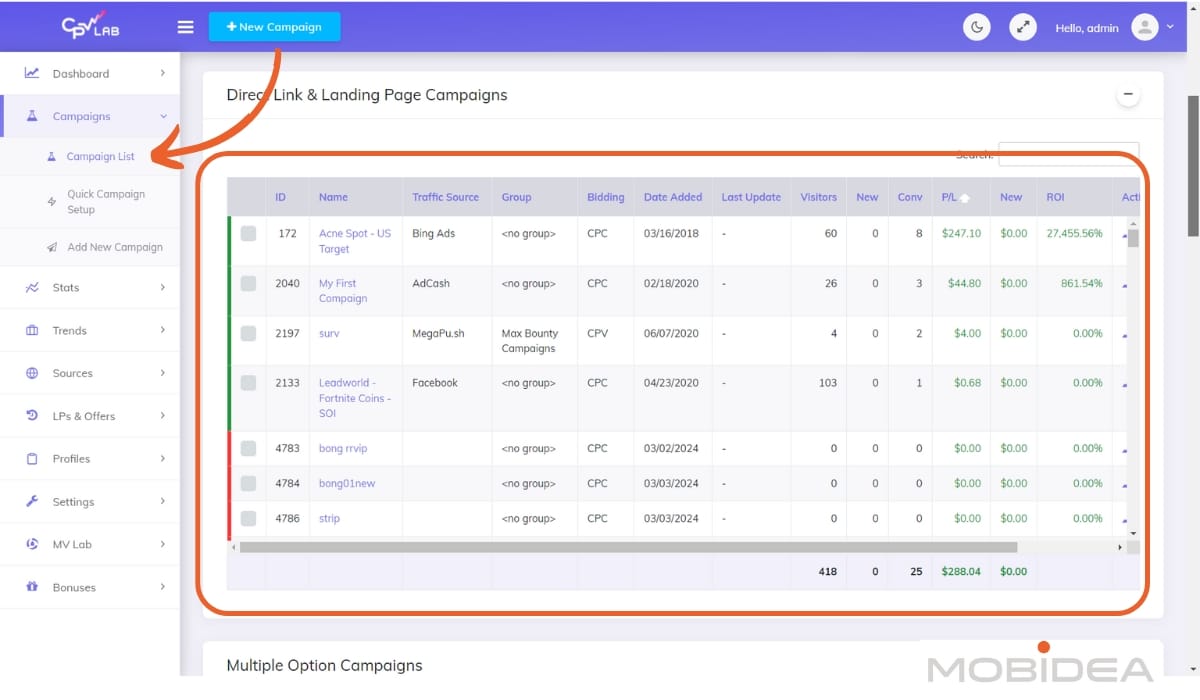This screenshot has height=700, width=1200.
Task: Open the CPV Lab logo home link
Action: (x=90, y=26)
